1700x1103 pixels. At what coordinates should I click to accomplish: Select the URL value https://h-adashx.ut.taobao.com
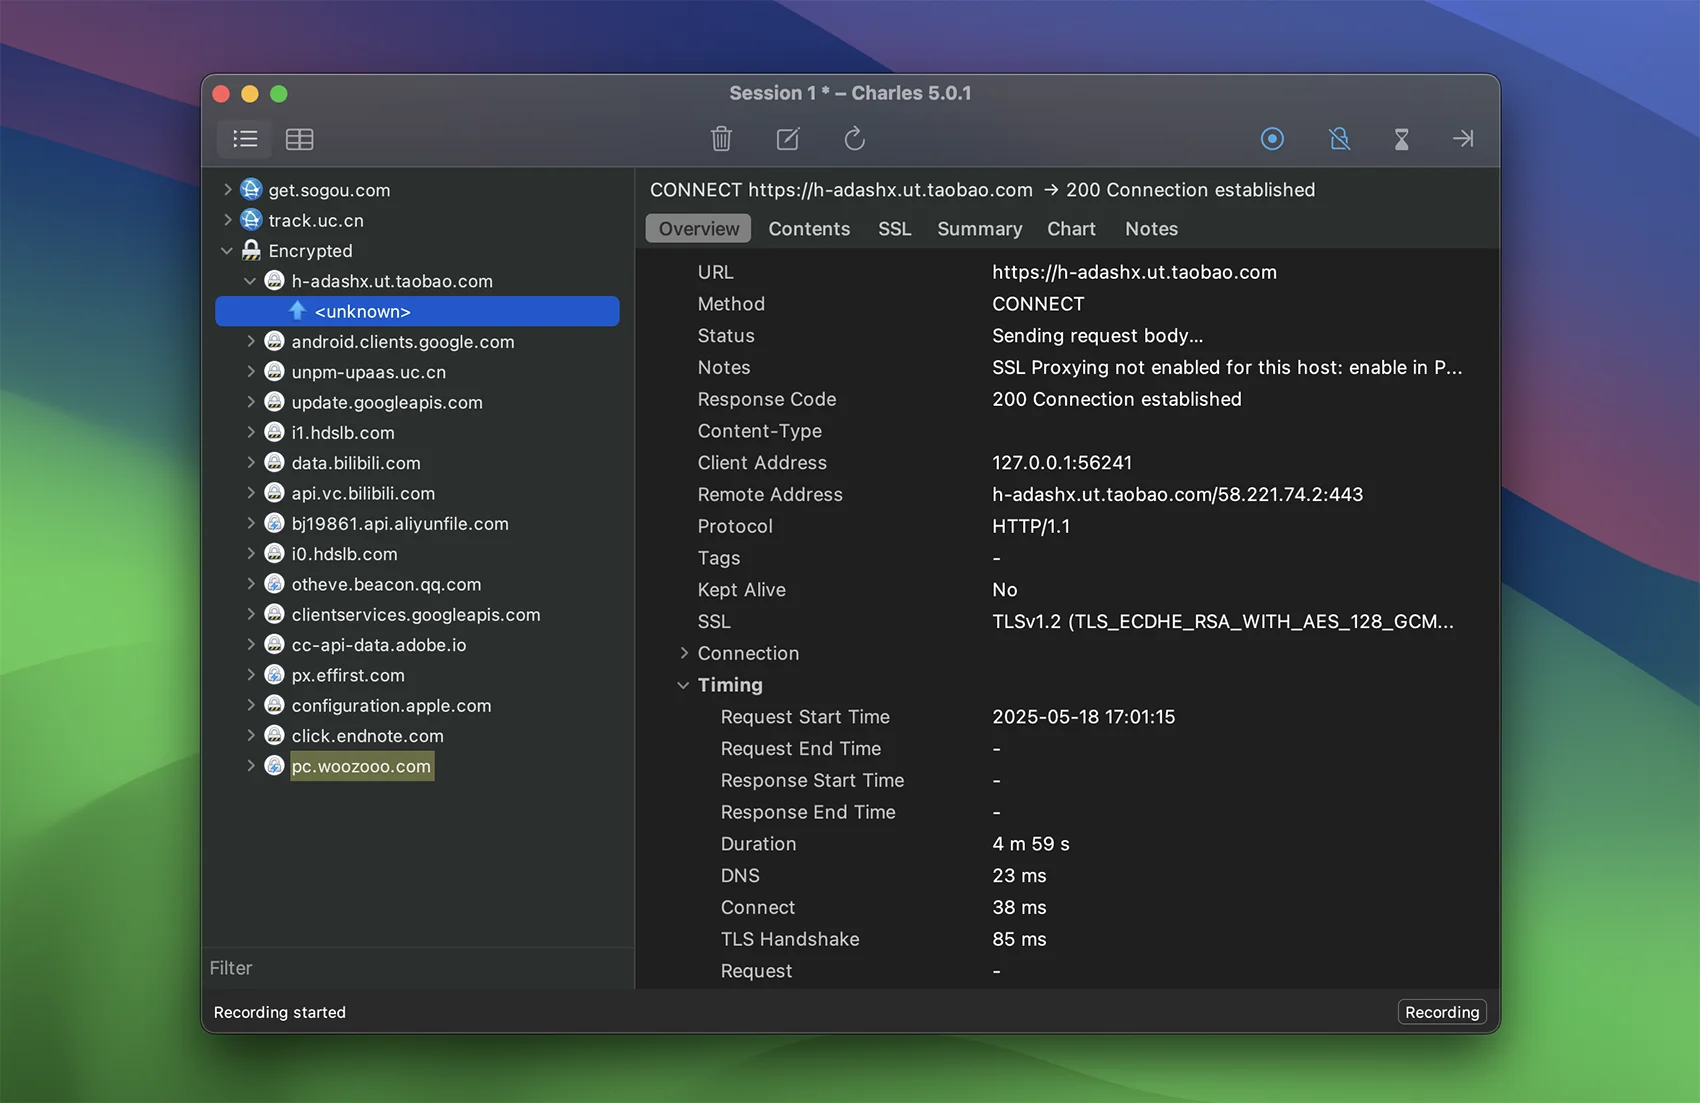1134,272
